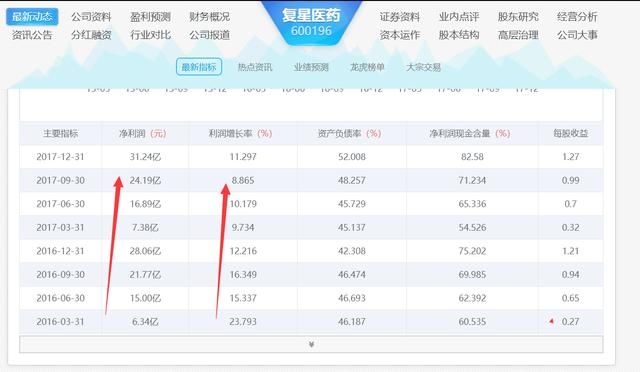Open 资本运作 link
Screen dimensions: 640x372
pos(400,35)
